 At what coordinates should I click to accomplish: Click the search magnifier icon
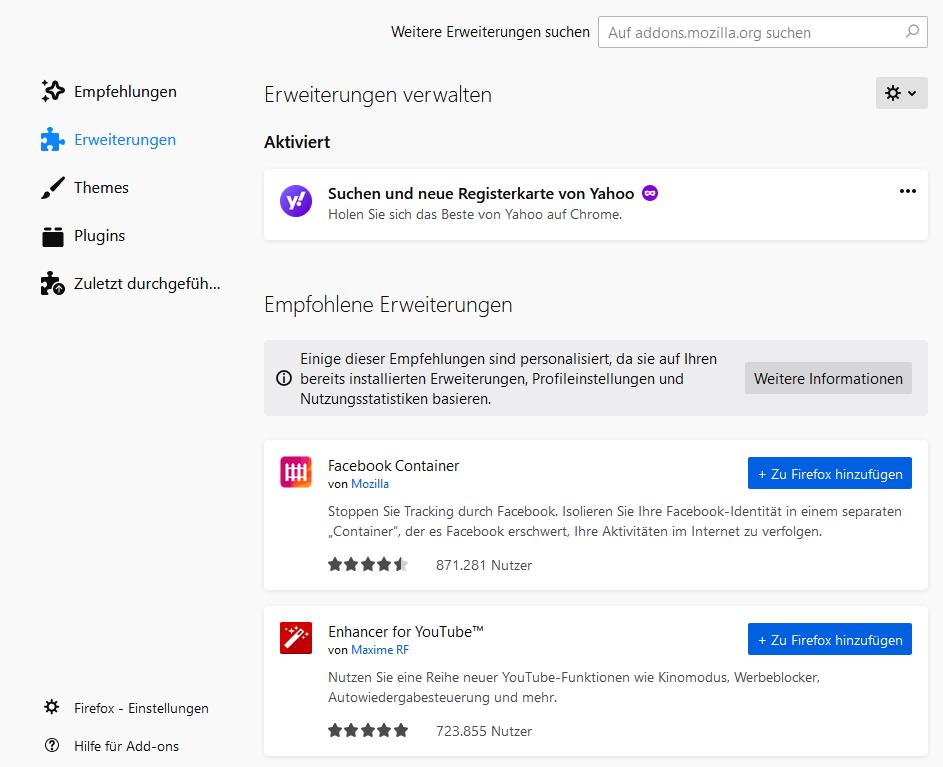[x=912, y=31]
